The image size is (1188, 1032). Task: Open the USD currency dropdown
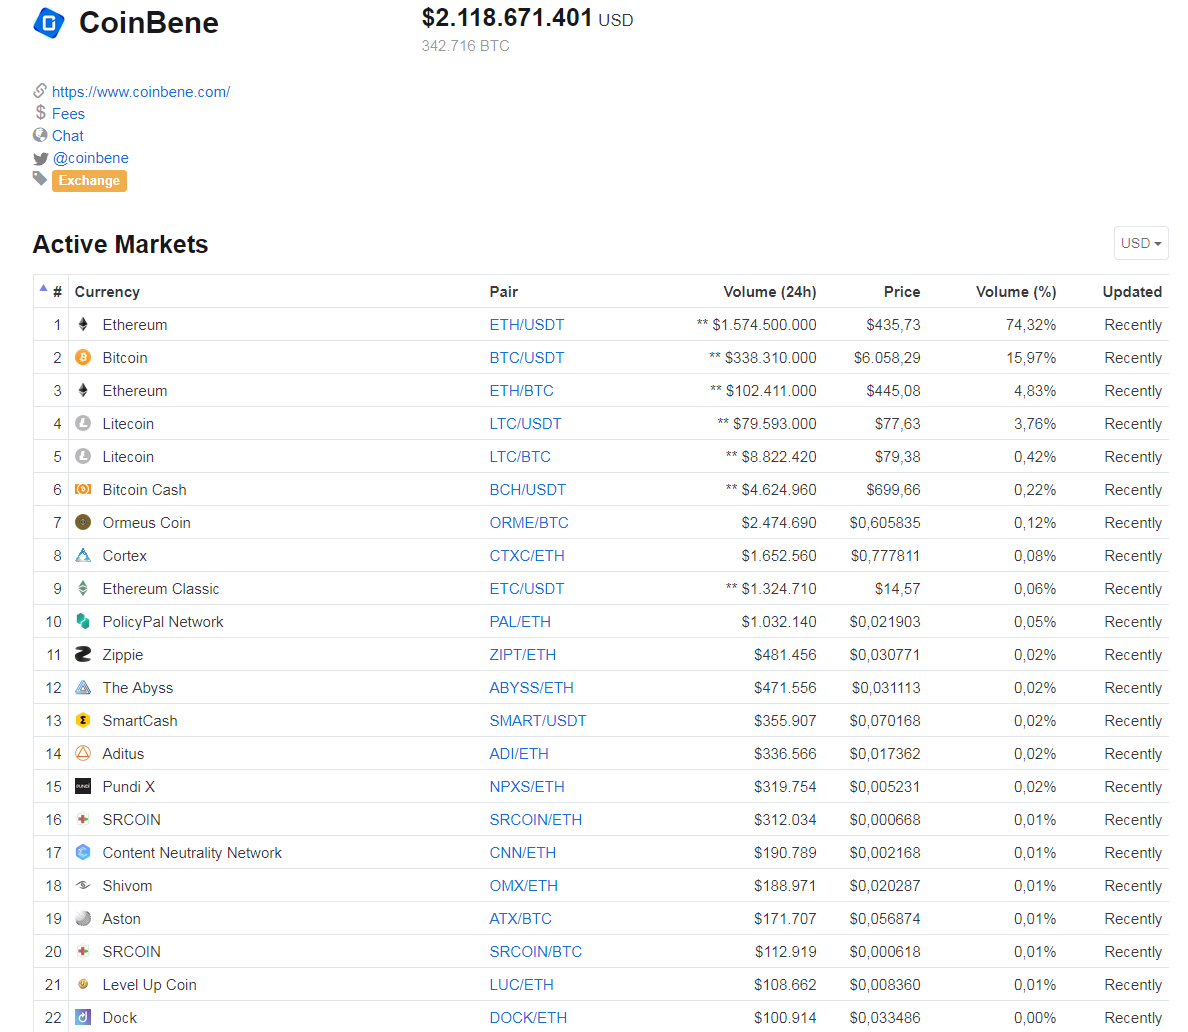point(1141,243)
